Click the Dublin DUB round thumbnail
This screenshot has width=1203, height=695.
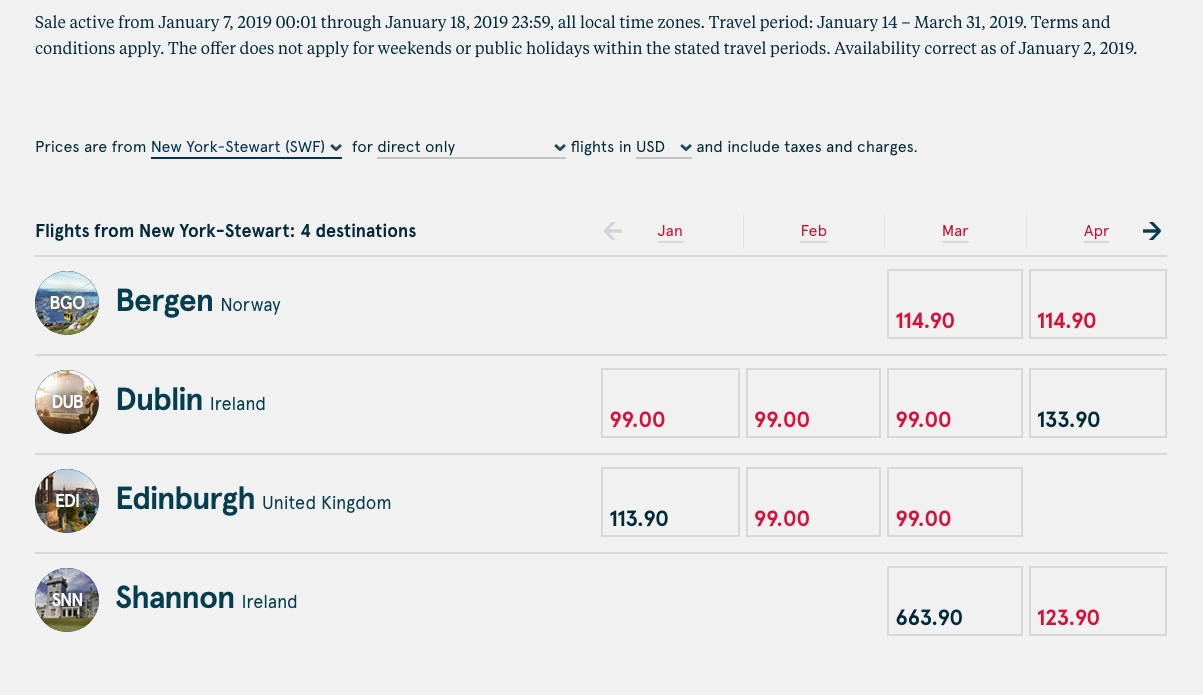click(x=67, y=402)
